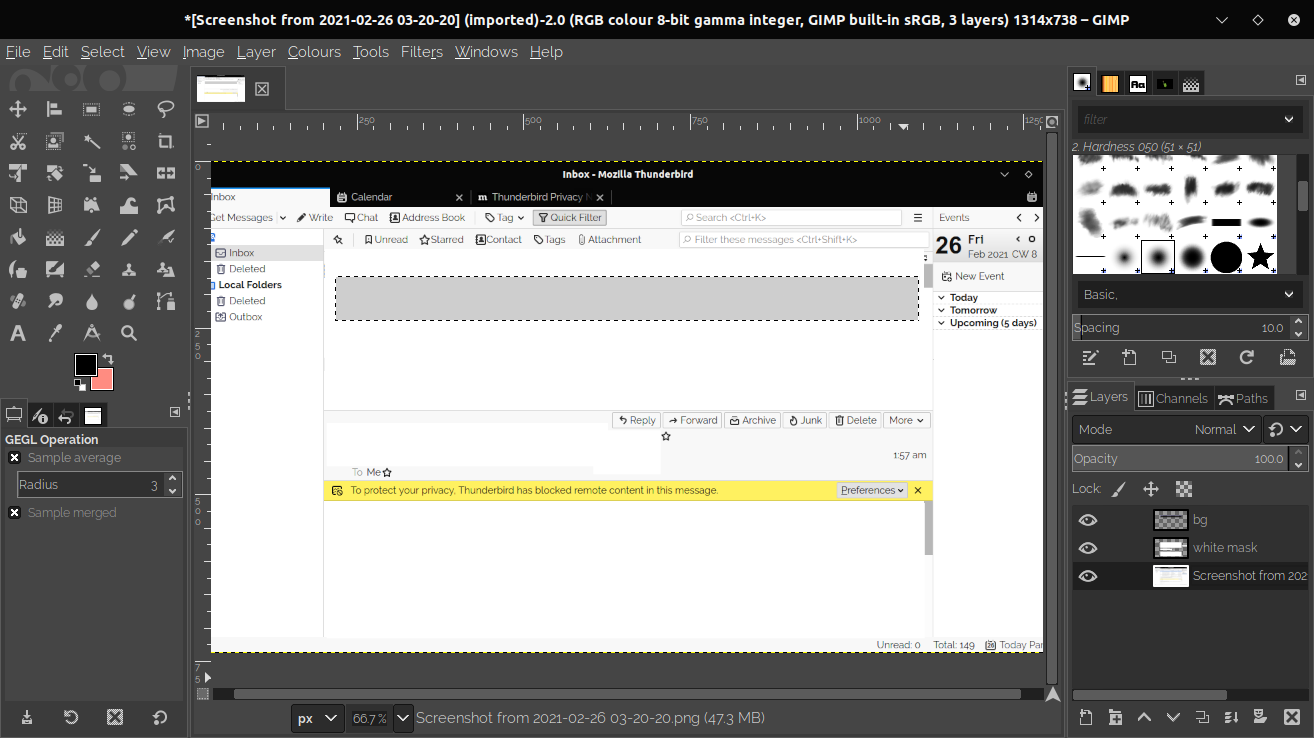Screen dimensions: 1314x738
Task: Select the Heal tool
Action: pyautogui.click(x=18, y=301)
